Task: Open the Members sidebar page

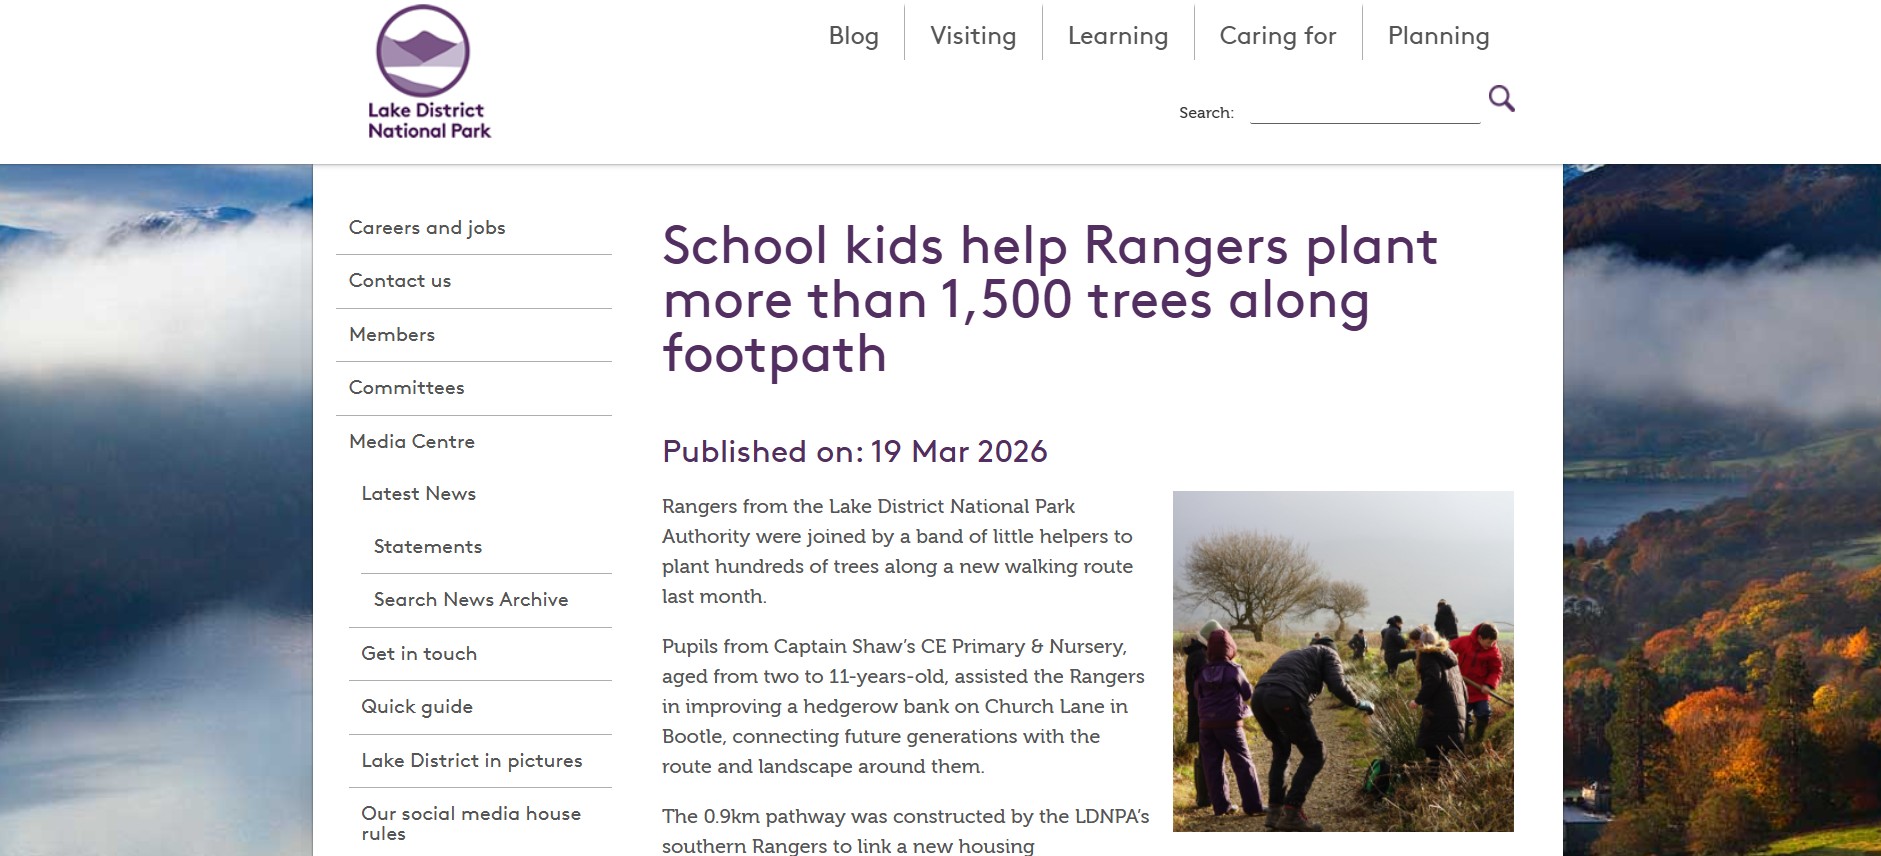Action: [x=392, y=335]
